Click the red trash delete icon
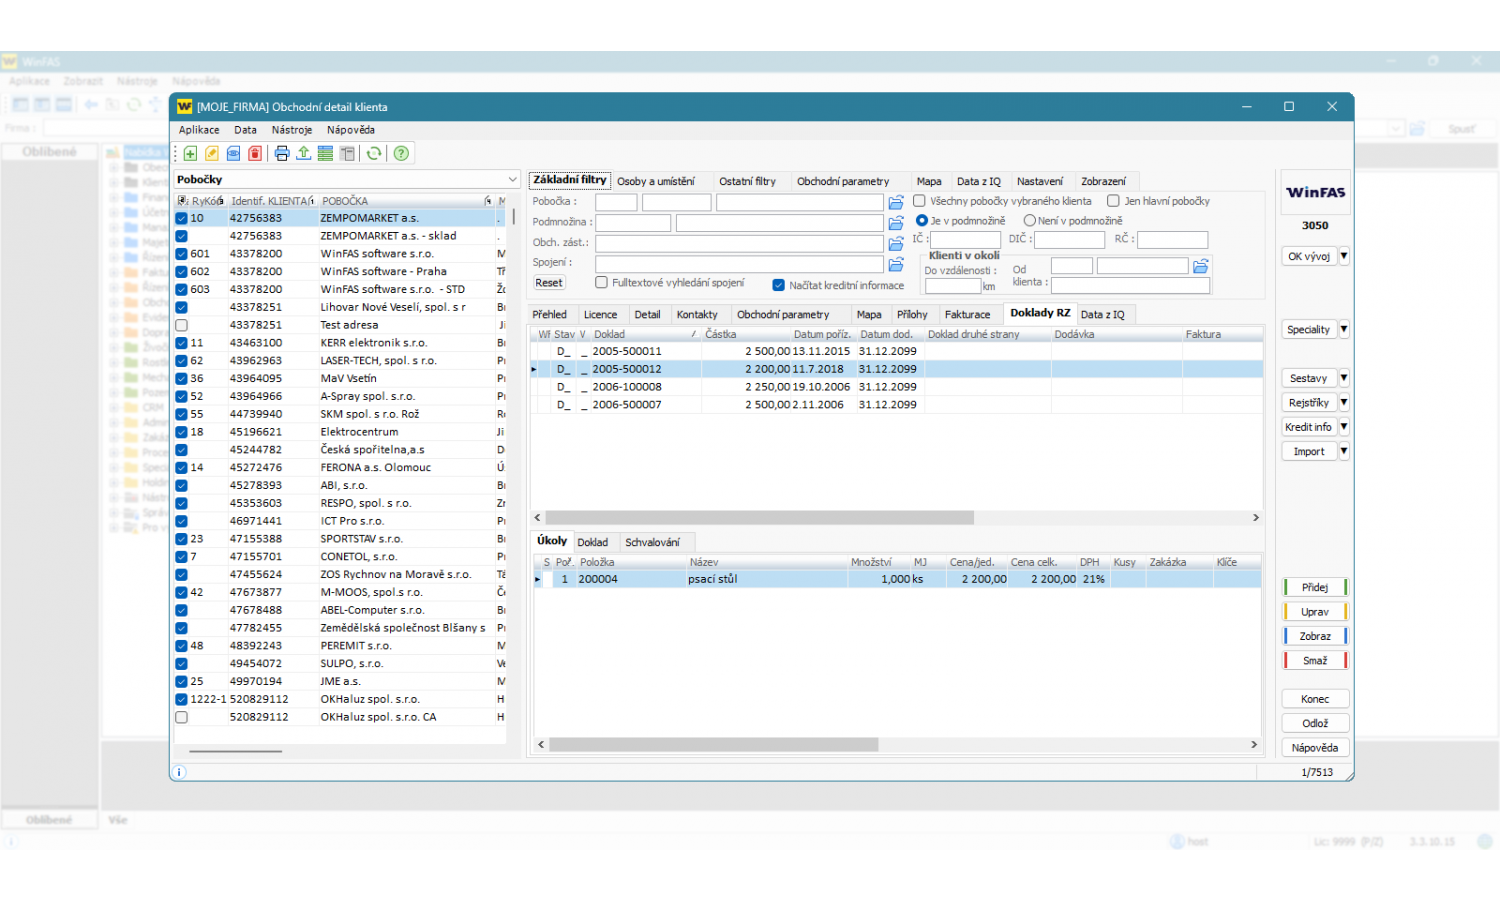Image resolution: width=1500 pixels, height=900 pixels. (255, 153)
